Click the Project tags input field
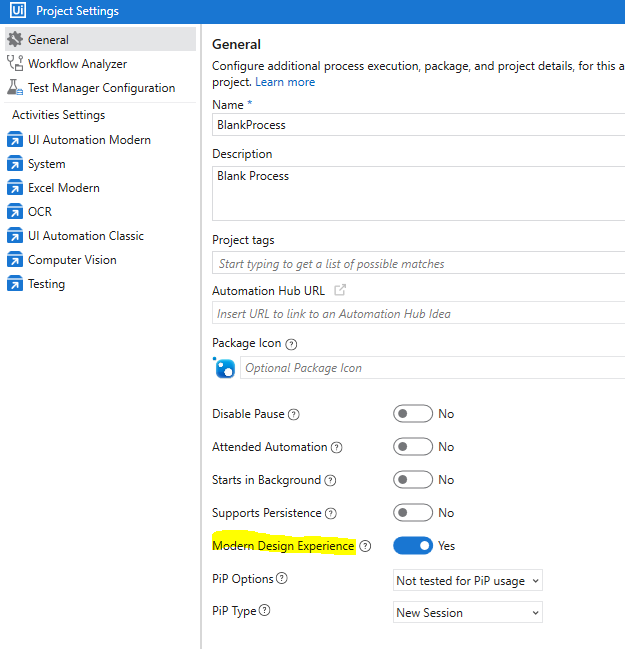The height and width of the screenshot is (649, 625). click(x=418, y=262)
